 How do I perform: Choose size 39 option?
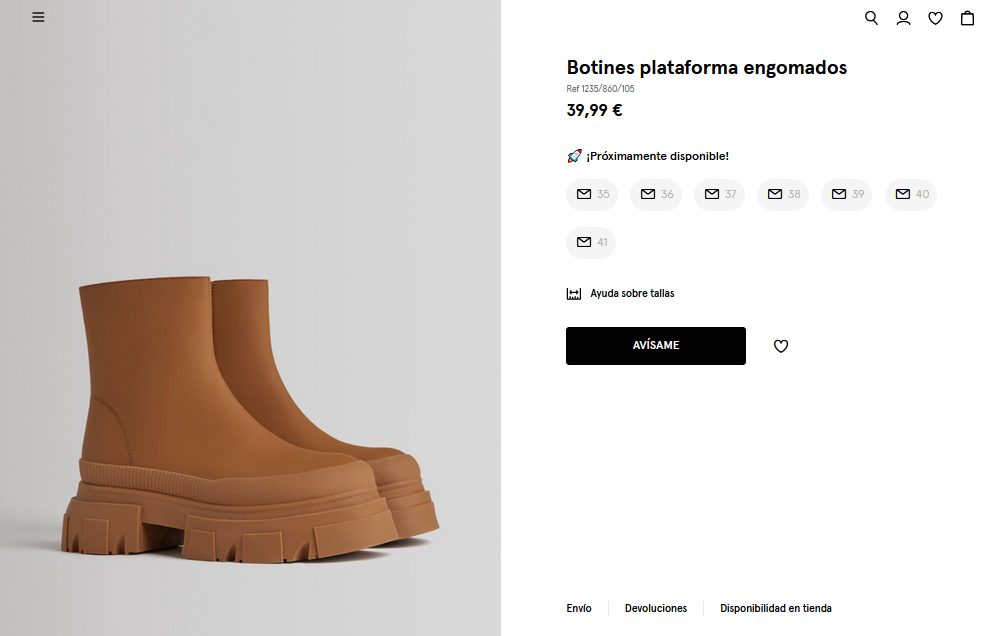coord(847,194)
